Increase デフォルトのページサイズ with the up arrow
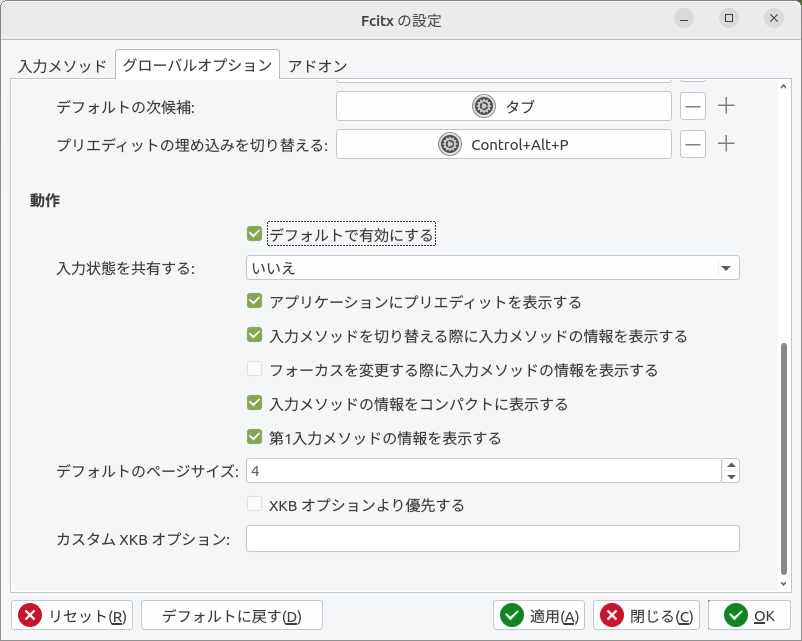This screenshot has height=641, width=802. (731, 465)
